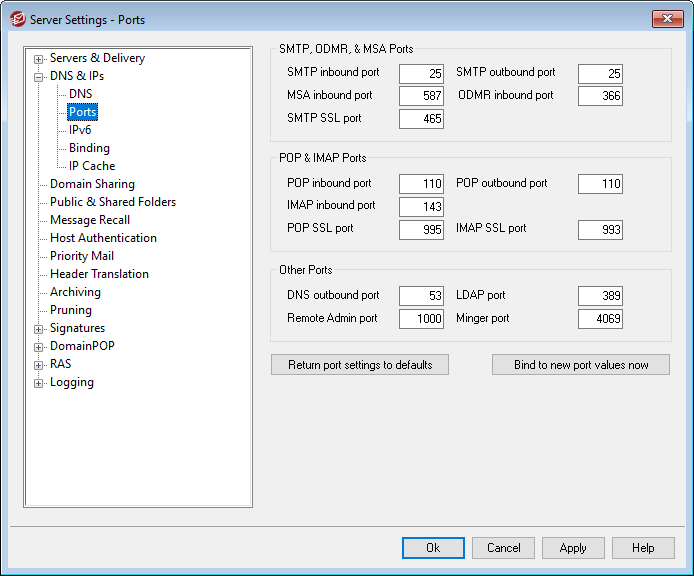Close the Server Settings dialog window
The width and height of the screenshot is (694, 576).
tap(667, 19)
